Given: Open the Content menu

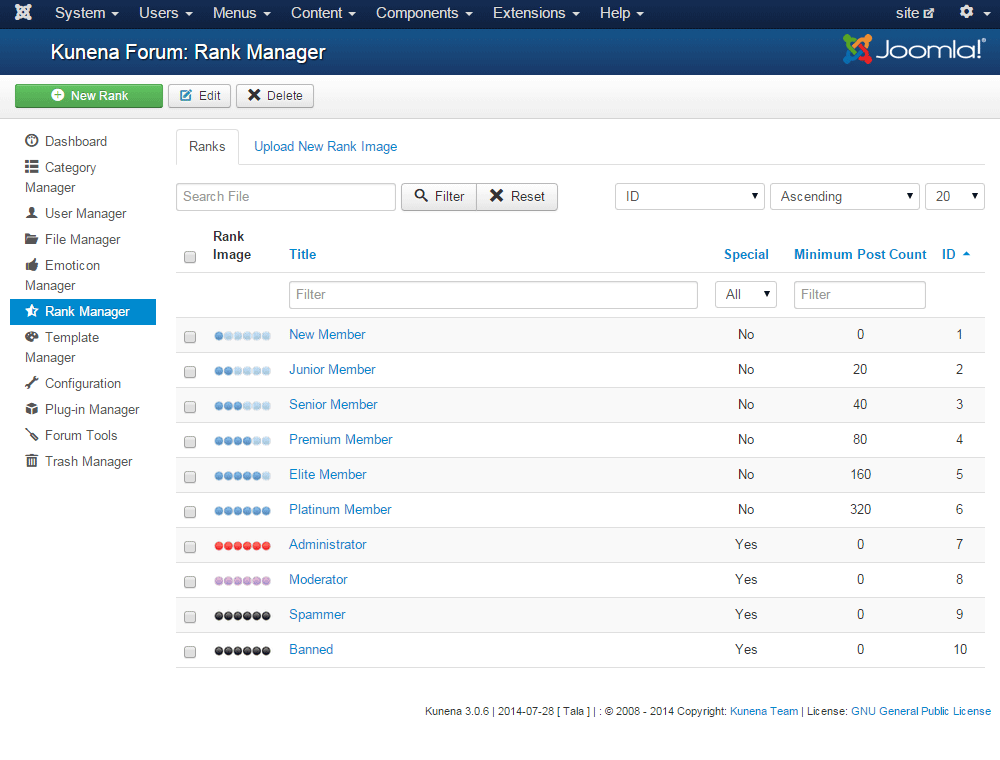Looking at the screenshot, I should click(323, 13).
